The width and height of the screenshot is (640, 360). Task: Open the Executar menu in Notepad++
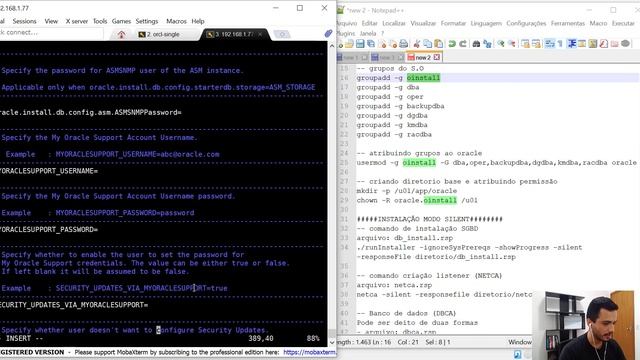(623, 23)
